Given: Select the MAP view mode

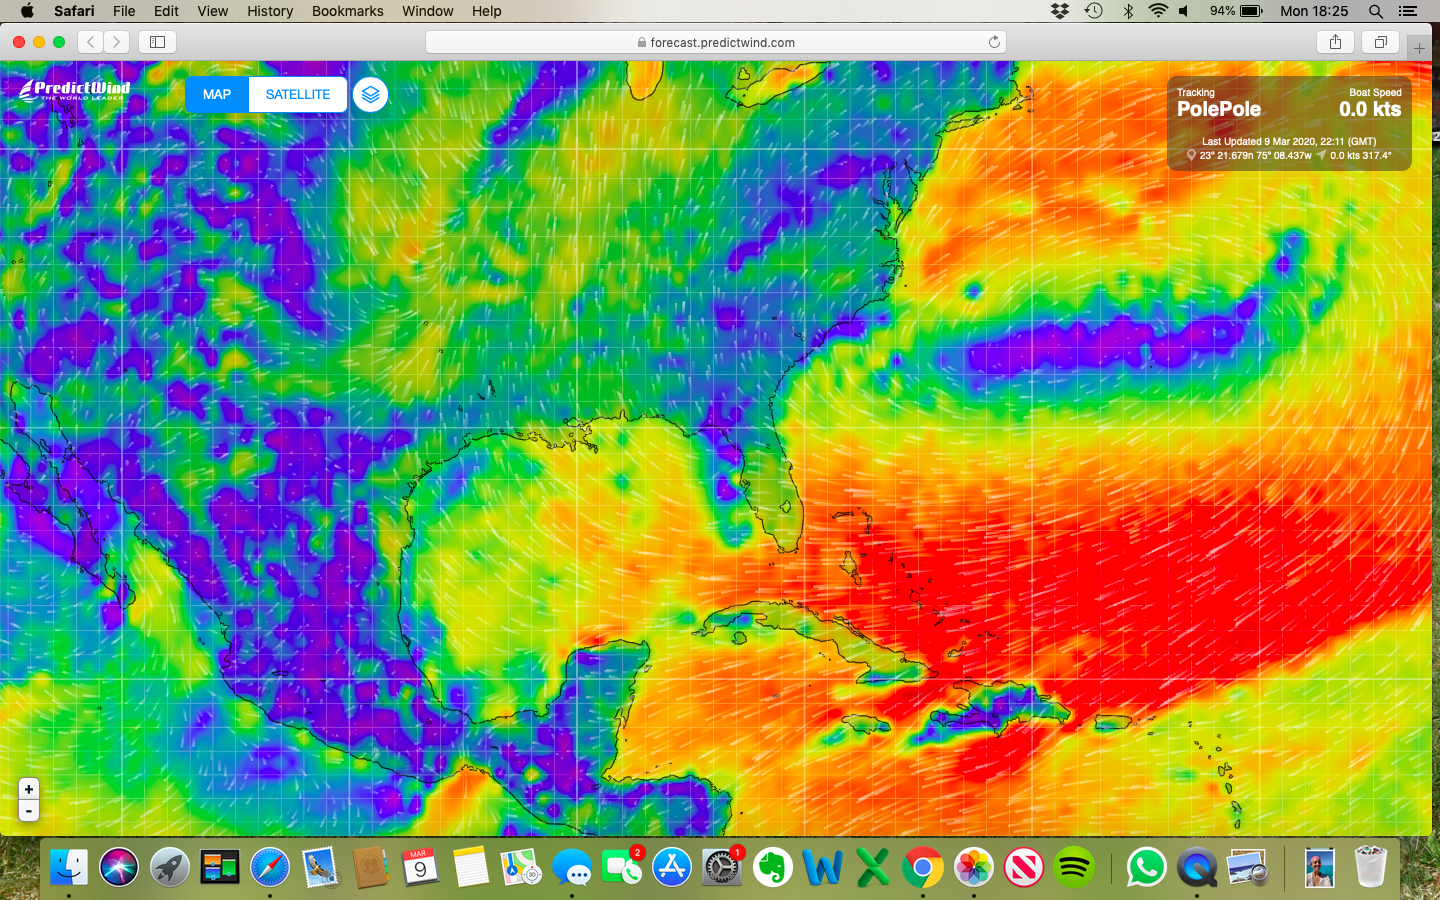Looking at the screenshot, I should point(217,95).
